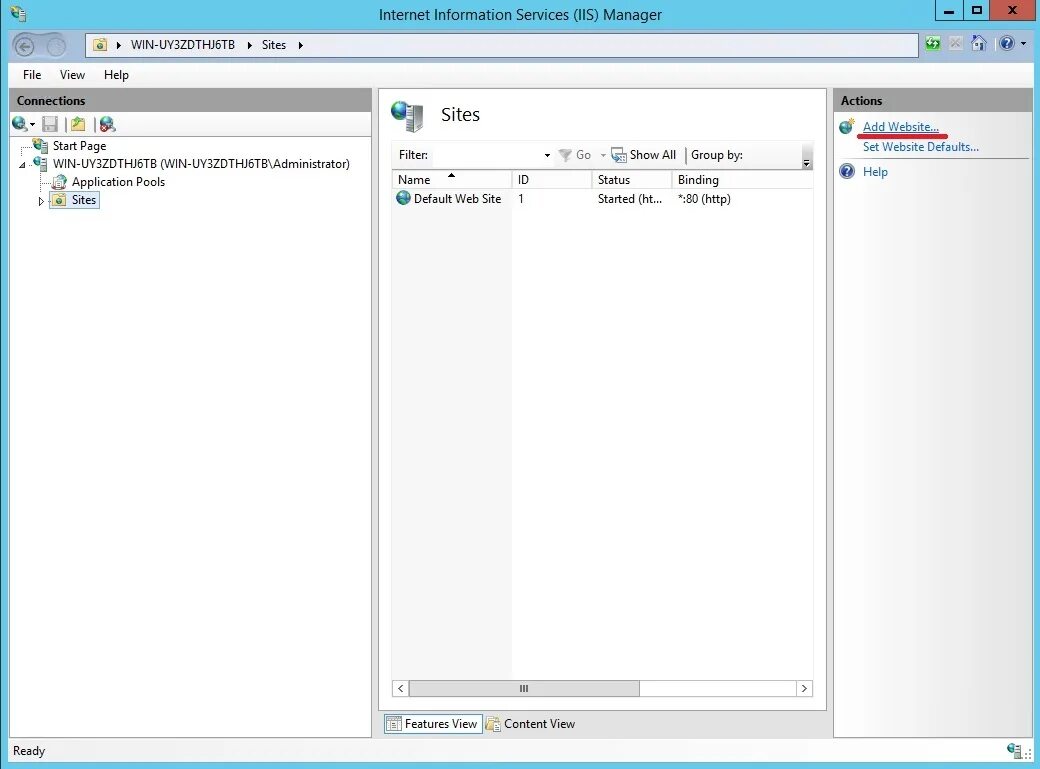The width and height of the screenshot is (1040, 769).
Task: Click the horizontal scrollbar thumb
Action: pyautogui.click(x=524, y=689)
